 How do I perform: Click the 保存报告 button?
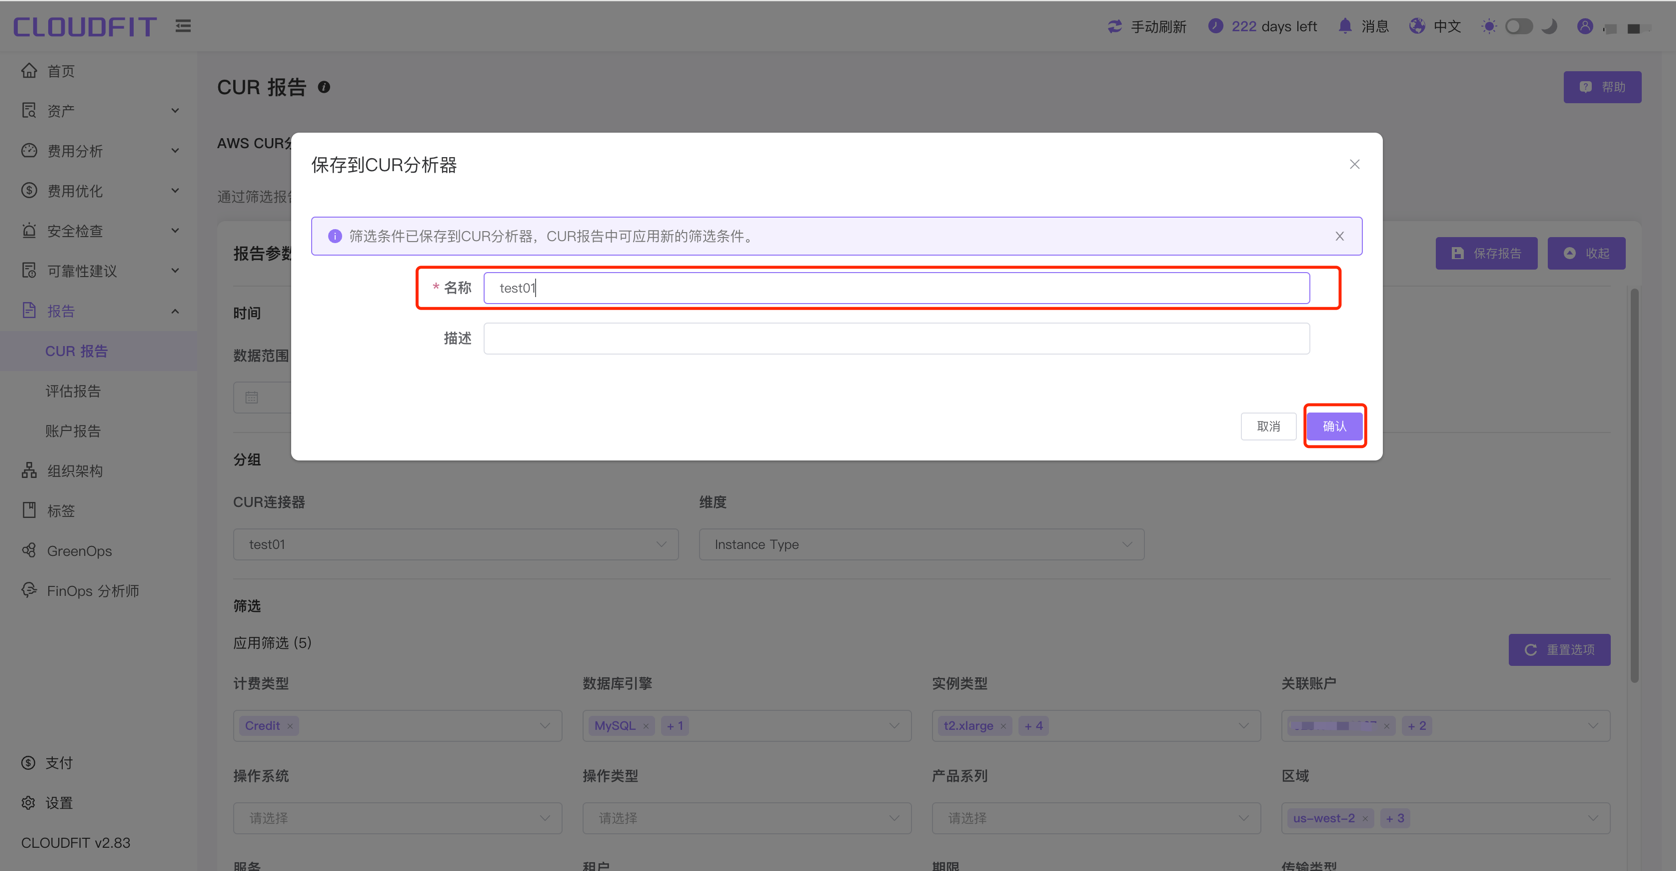coord(1486,253)
